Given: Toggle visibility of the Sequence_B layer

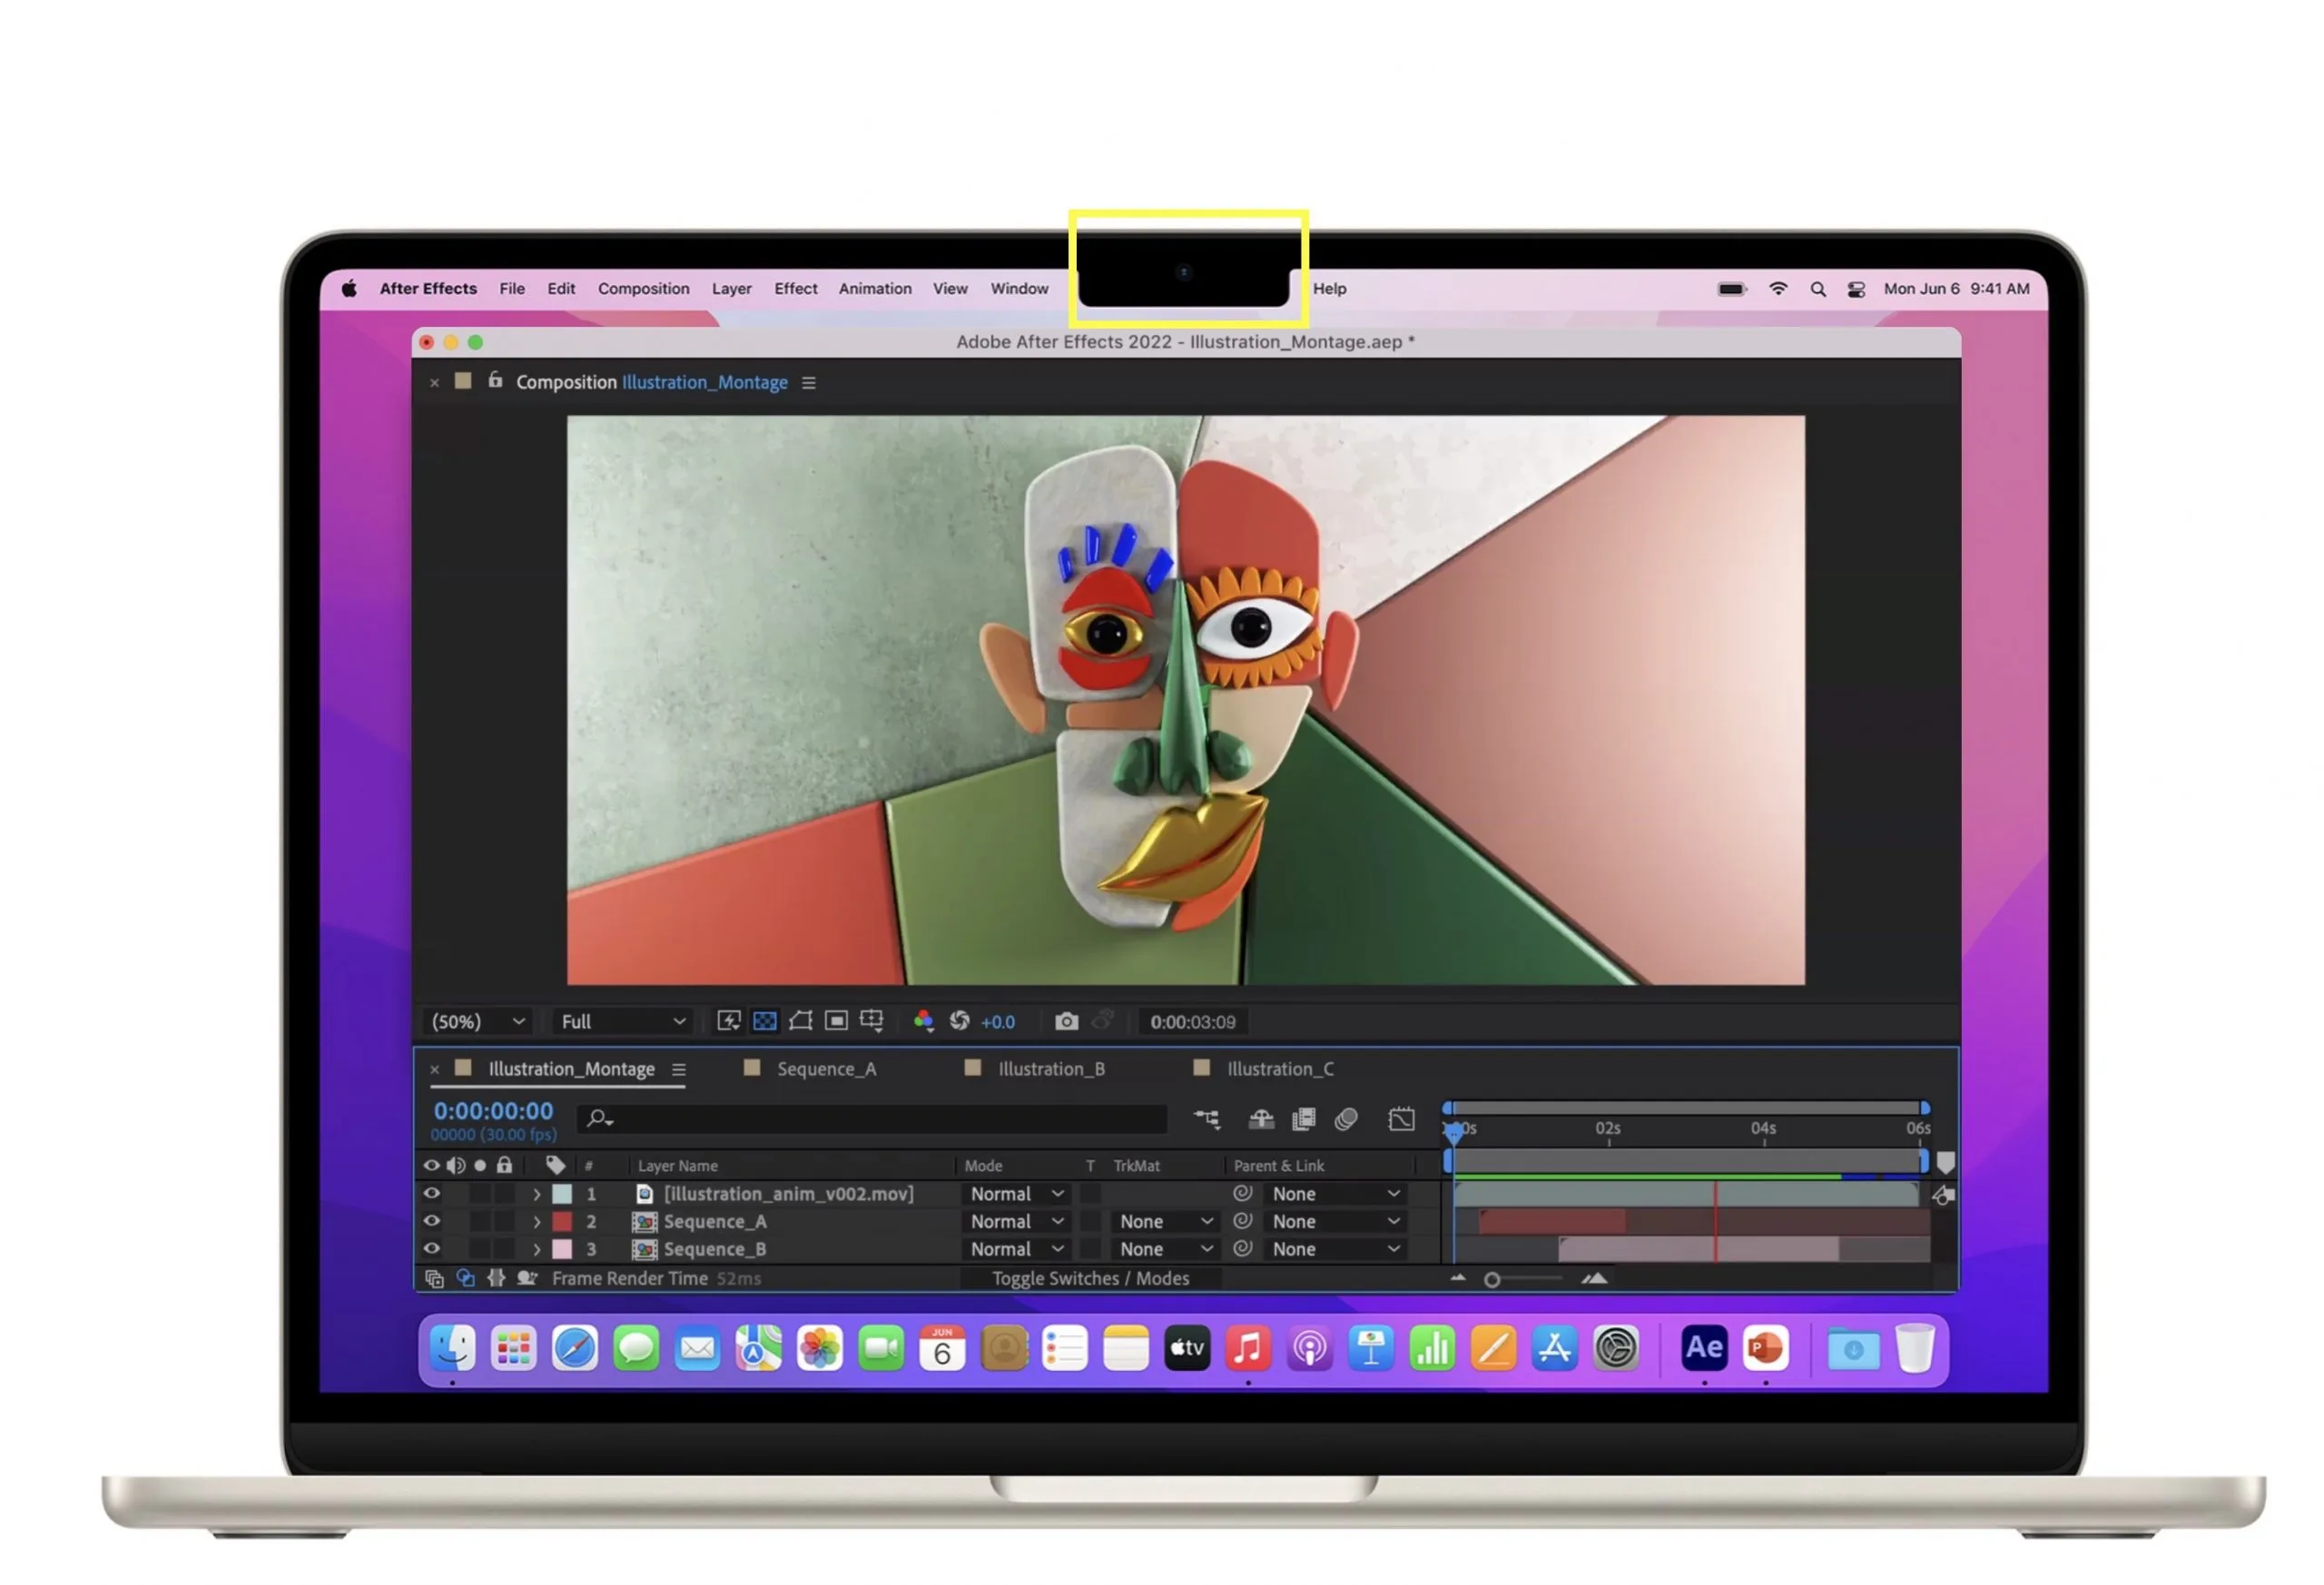Looking at the screenshot, I should click(431, 1249).
